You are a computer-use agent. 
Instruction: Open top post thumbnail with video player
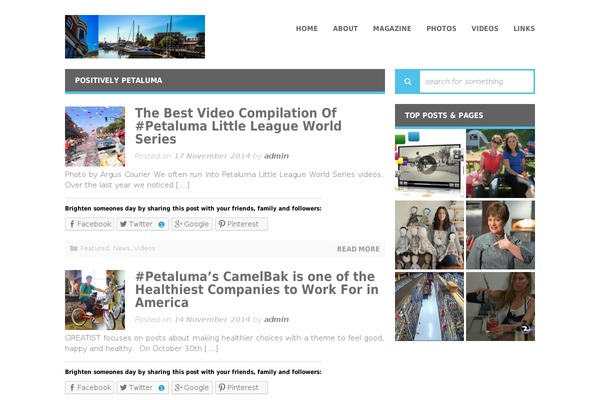pos(429,163)
